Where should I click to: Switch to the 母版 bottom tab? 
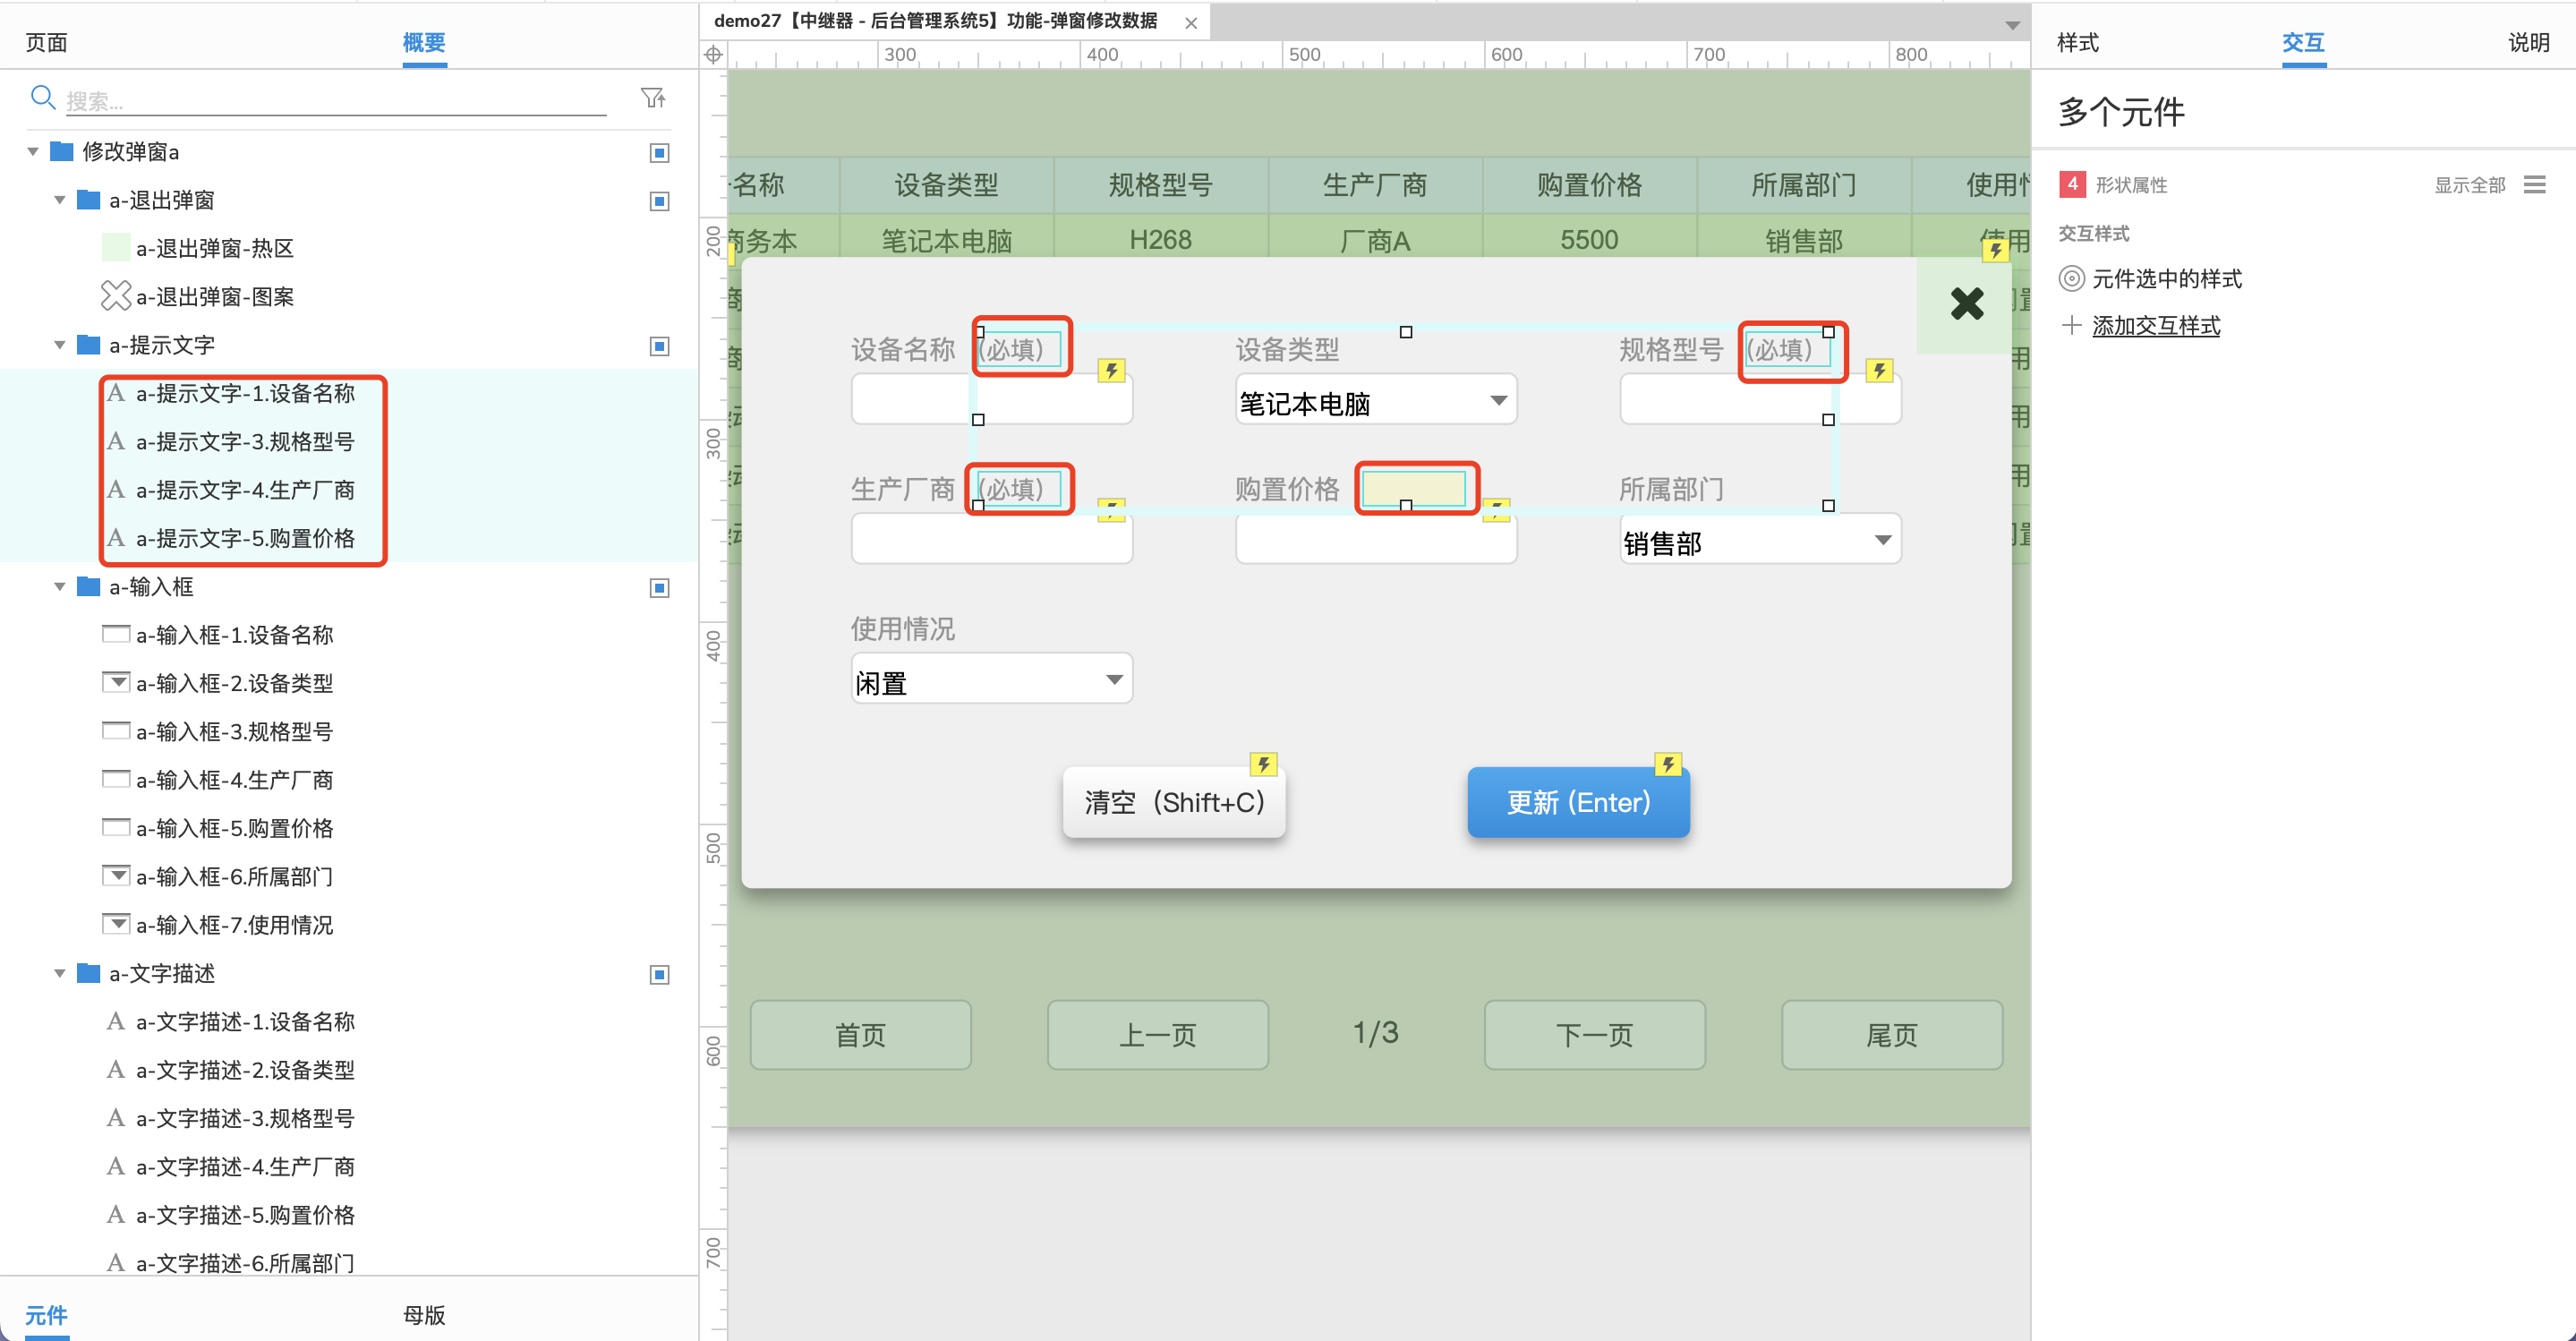(424, 1315)
